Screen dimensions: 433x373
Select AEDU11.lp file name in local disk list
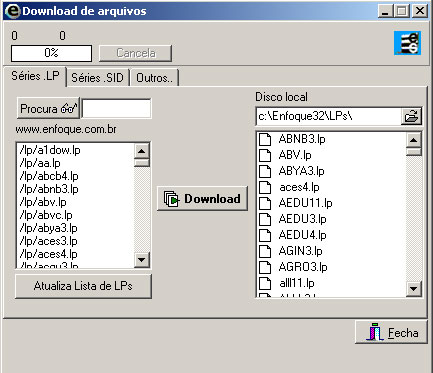pos(306,203)
